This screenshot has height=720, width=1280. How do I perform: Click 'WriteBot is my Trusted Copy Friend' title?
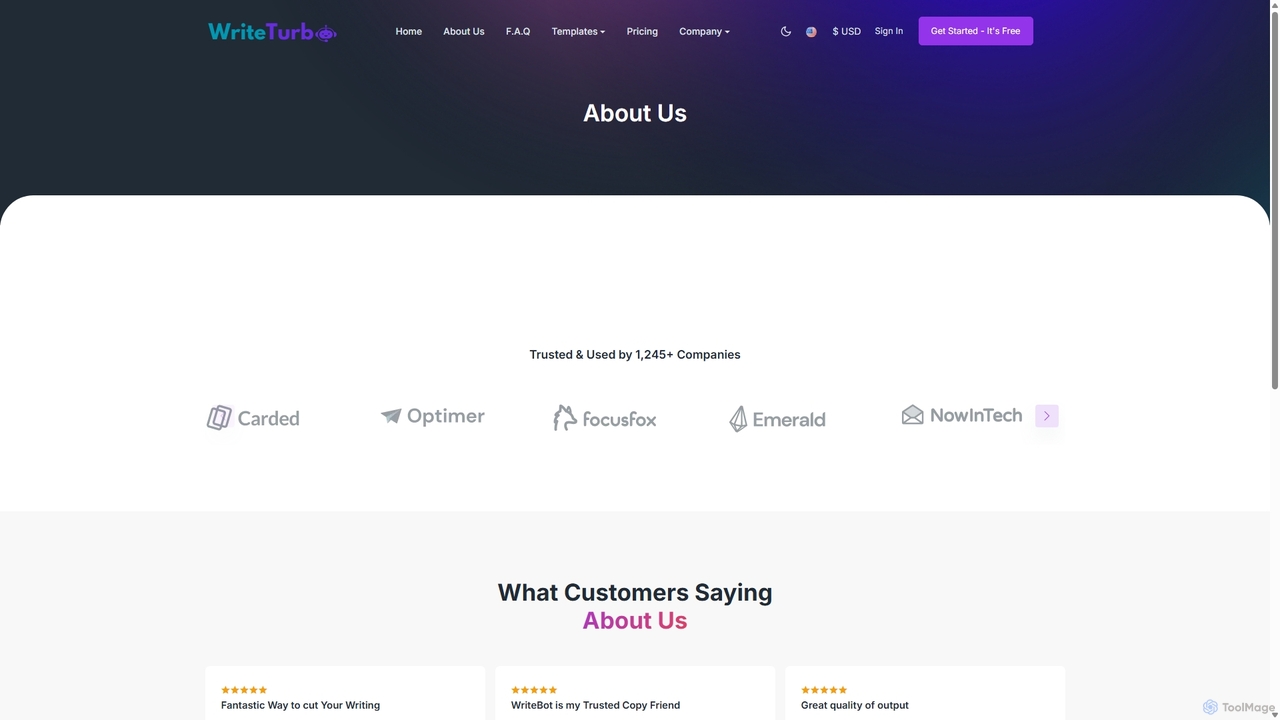[x=595, y=705]
